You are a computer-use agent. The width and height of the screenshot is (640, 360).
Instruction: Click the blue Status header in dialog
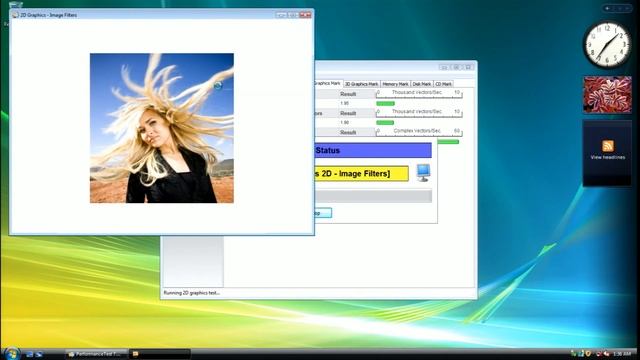point(373,150)
